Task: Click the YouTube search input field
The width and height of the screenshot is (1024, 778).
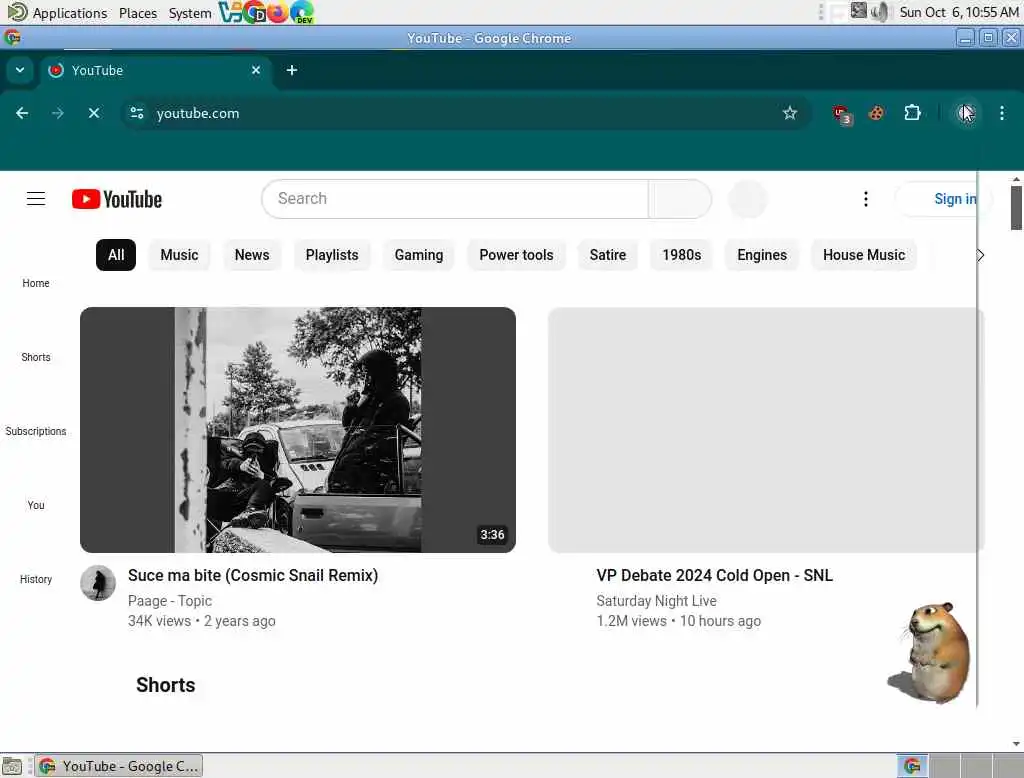Action: (x=455, y=199)
